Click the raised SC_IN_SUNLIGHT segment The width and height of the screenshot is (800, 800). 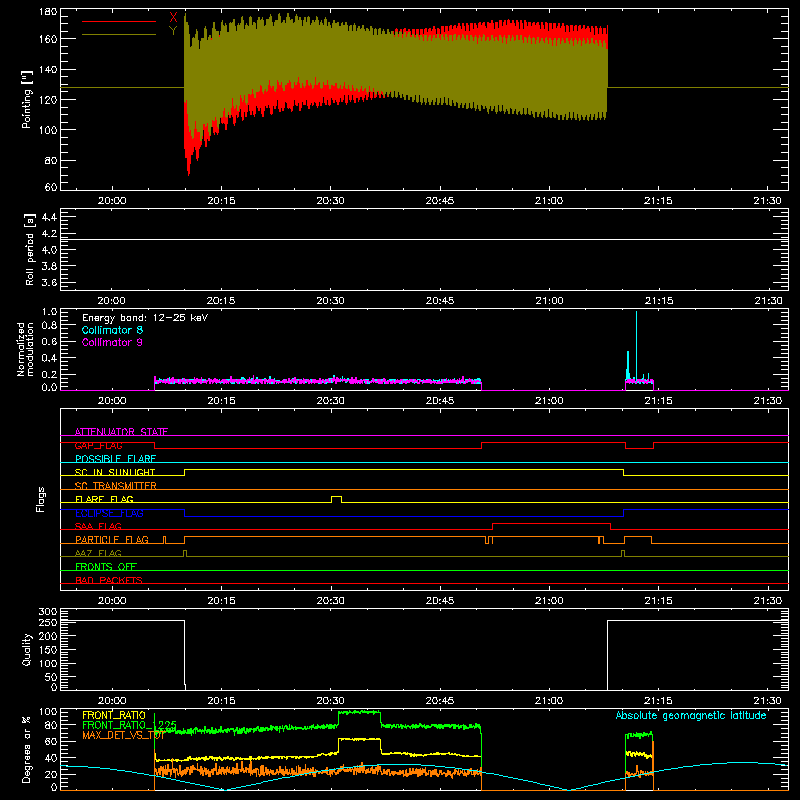coord(404,470)
